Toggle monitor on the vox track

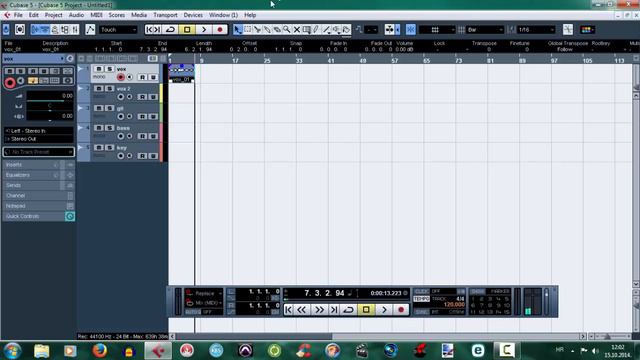[130, 77]
